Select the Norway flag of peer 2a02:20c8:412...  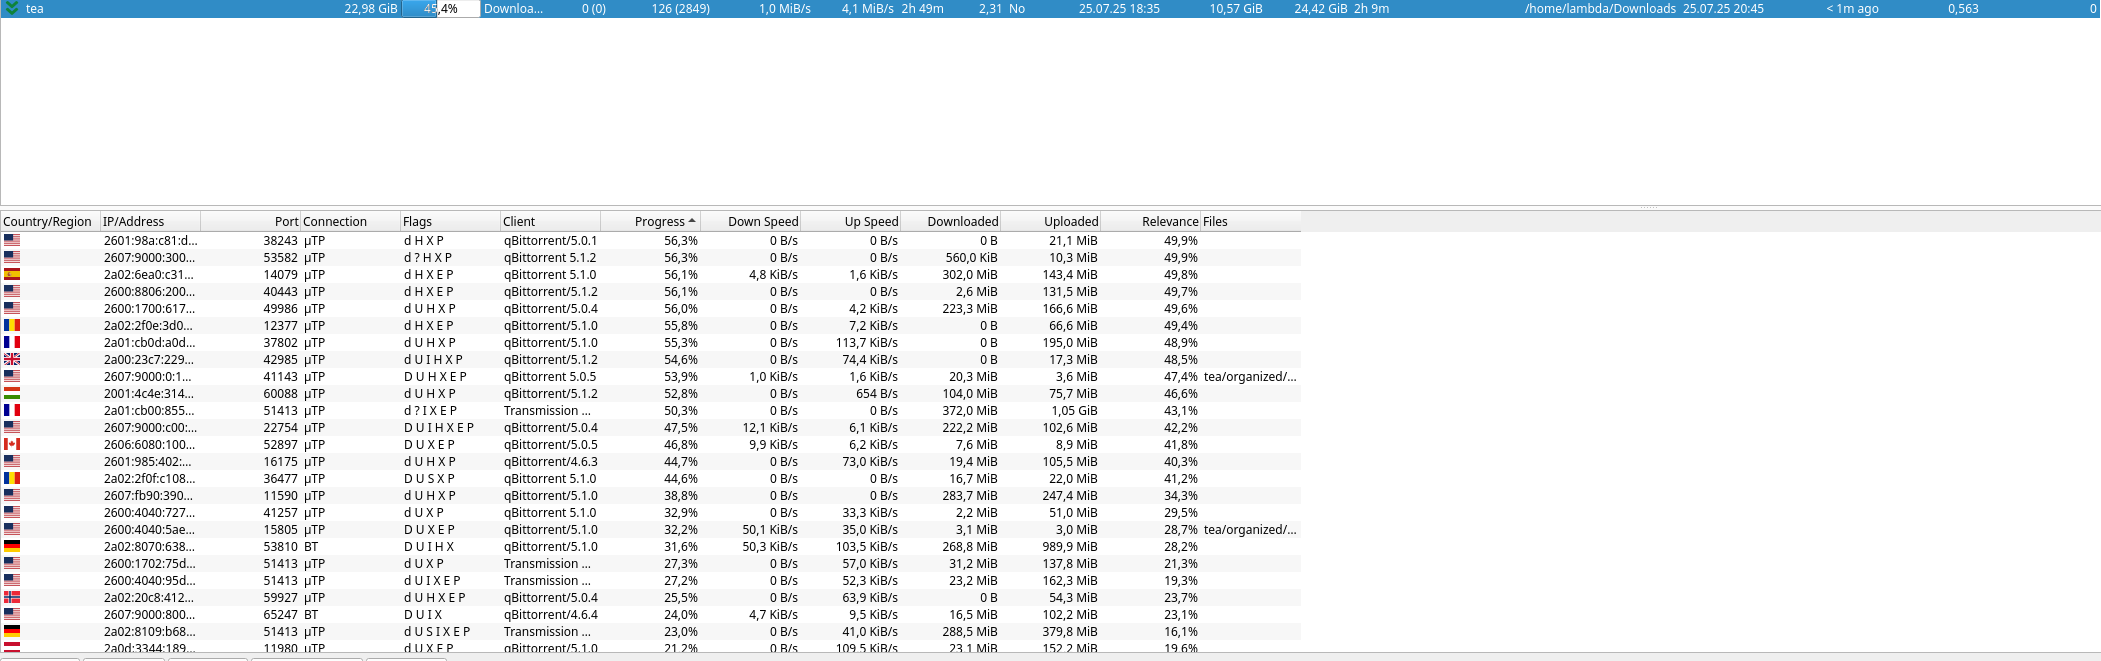[12, 597]
